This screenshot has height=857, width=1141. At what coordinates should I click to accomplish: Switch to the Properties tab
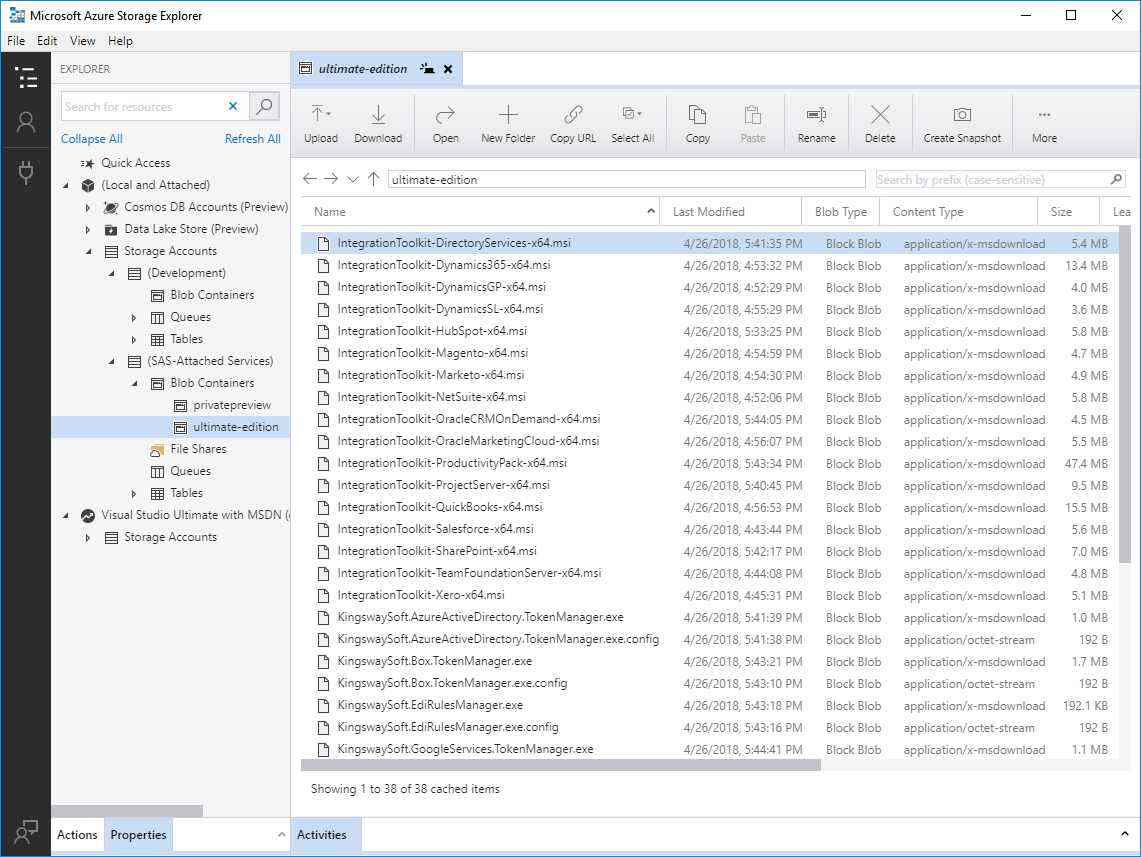click(x=138, y=834)
